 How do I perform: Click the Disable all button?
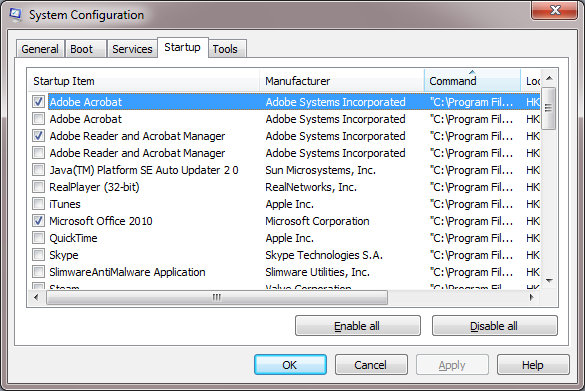[495, 326]
